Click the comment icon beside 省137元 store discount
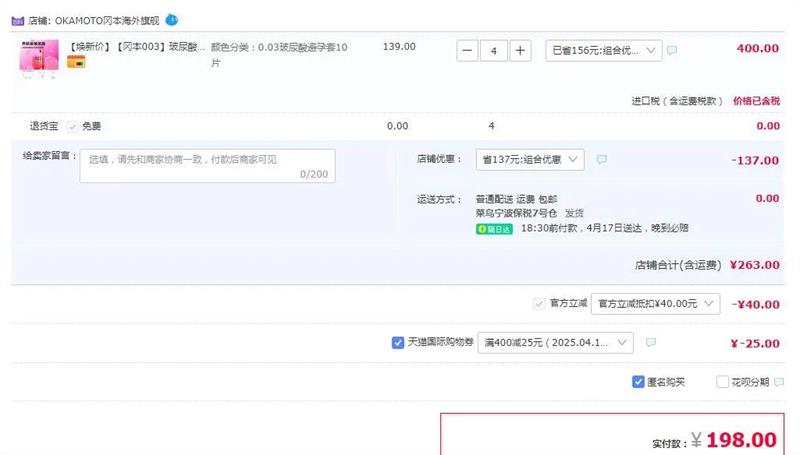800x455 pixels. (x=601, y=159)
